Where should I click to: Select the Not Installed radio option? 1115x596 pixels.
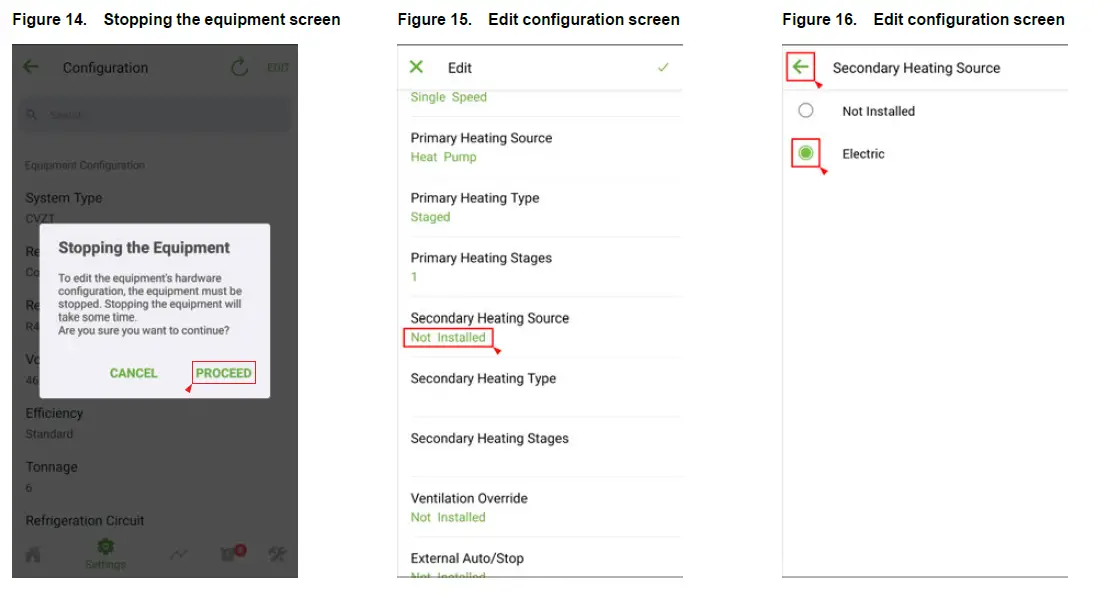tap(806, 111)
